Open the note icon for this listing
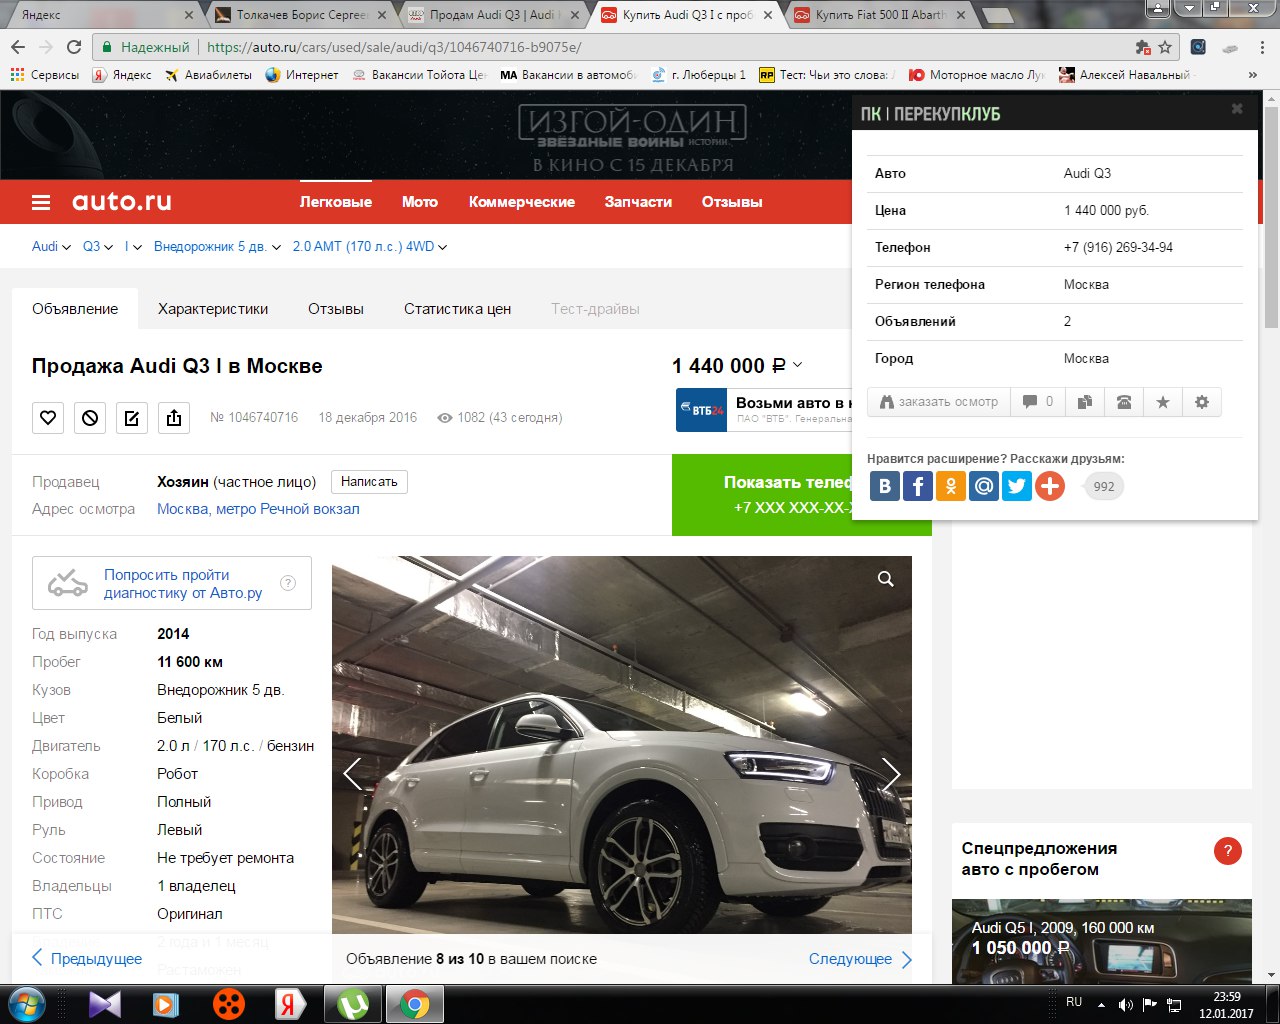The height and width of the screenshot is (1024, 1280). pyautogui.click(x=132, y=417)
